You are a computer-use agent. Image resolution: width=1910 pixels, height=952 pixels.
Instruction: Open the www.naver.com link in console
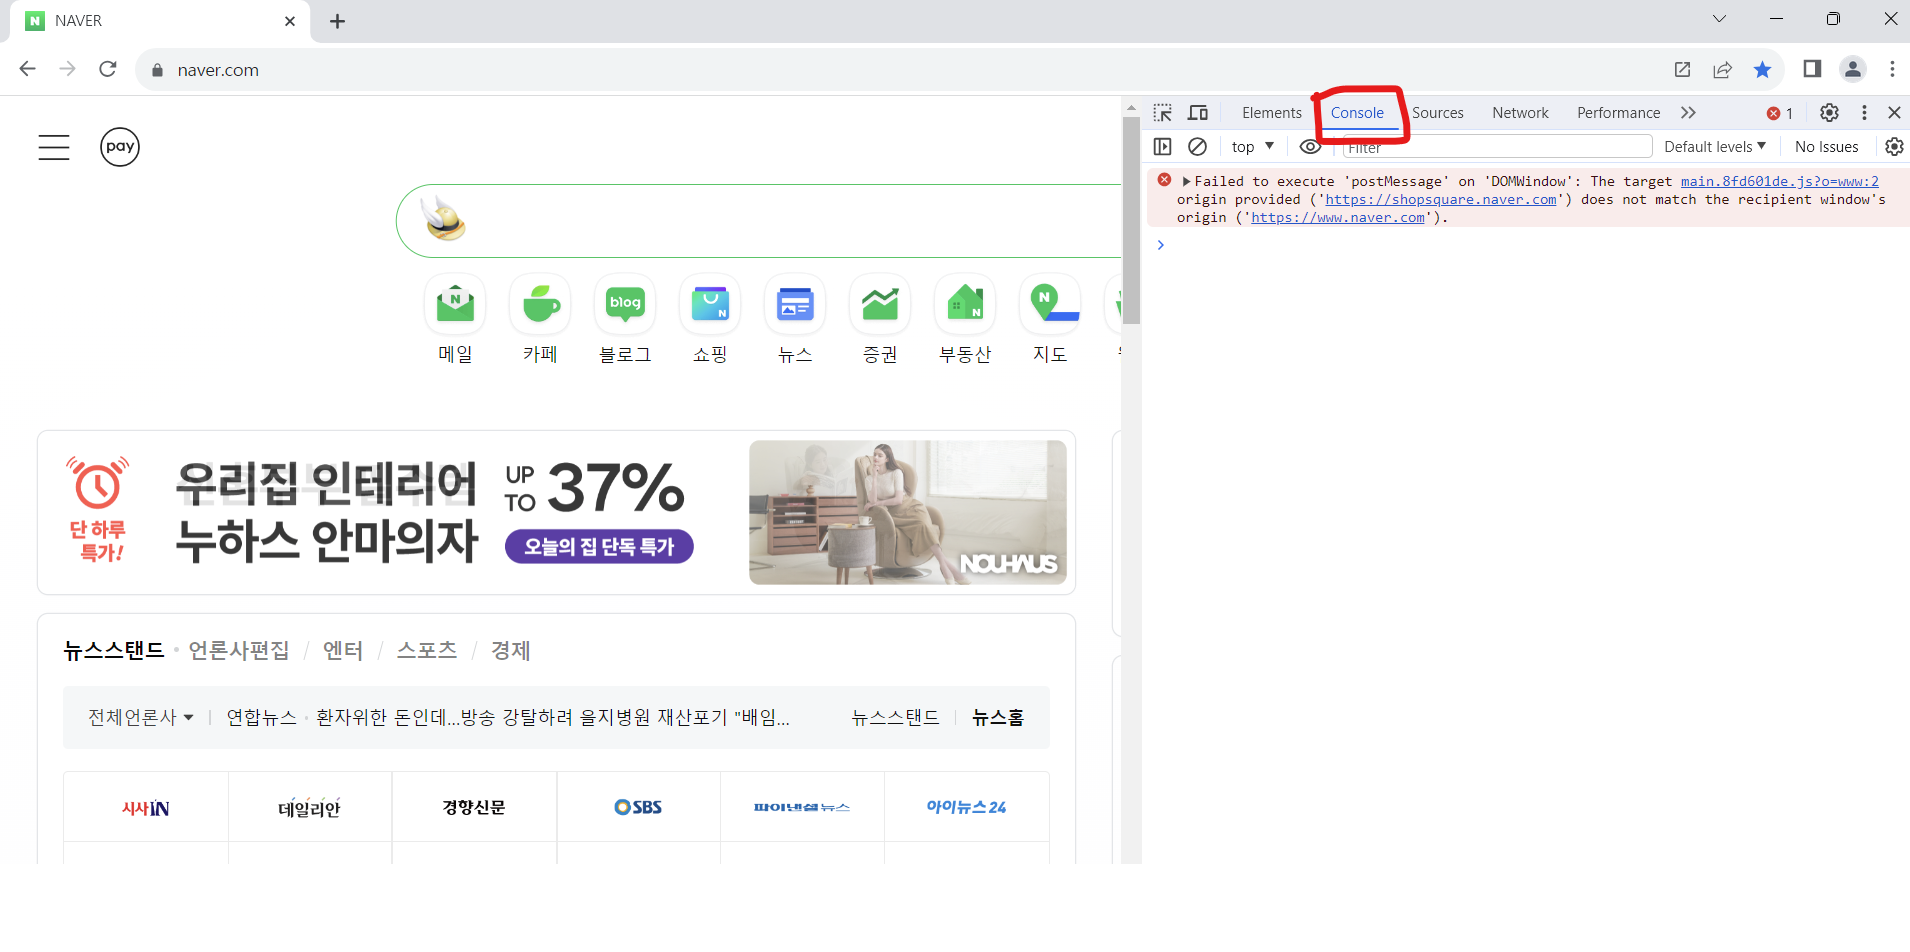pos(1338,217)
